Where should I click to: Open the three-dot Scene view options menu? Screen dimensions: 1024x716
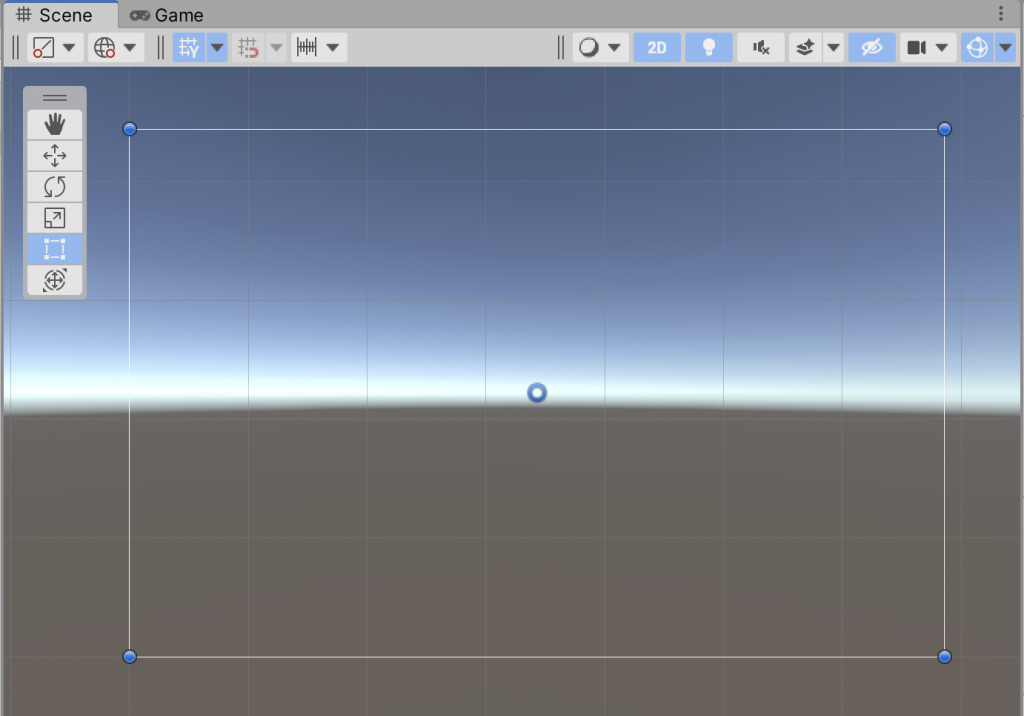1001,14
